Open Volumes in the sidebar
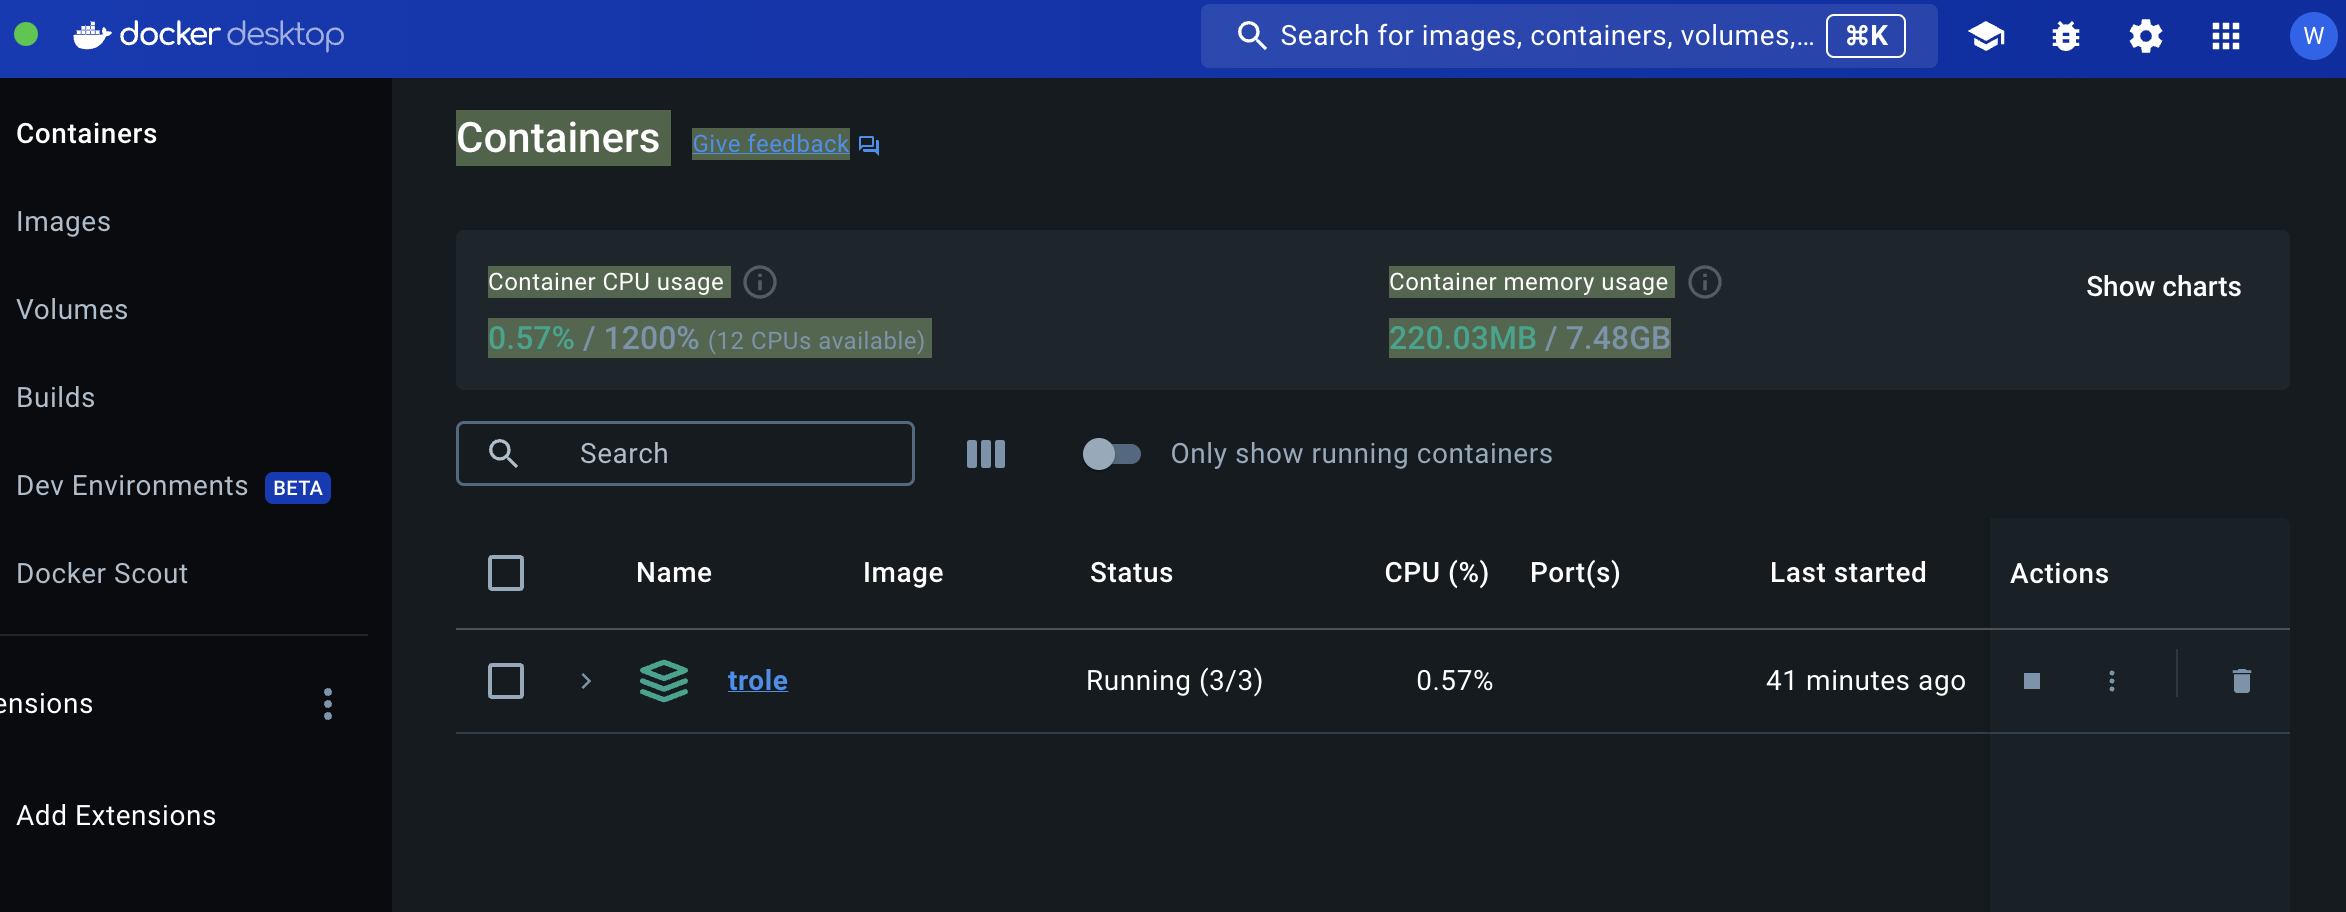The image size is (2346, 912). coord(72,310)
